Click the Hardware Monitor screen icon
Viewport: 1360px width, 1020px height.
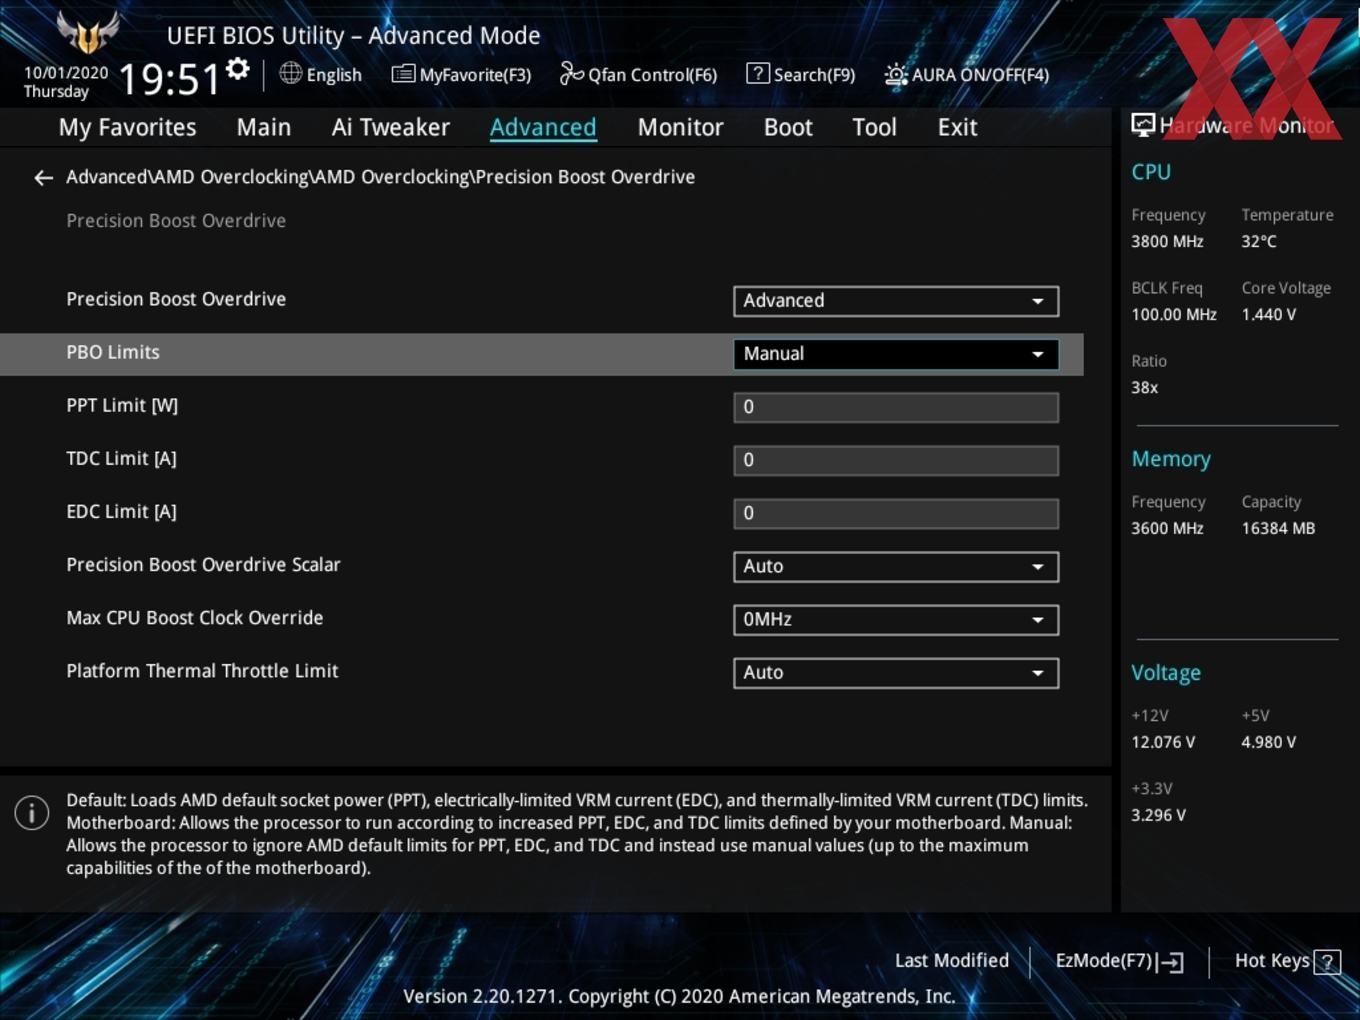[1143, 125]
